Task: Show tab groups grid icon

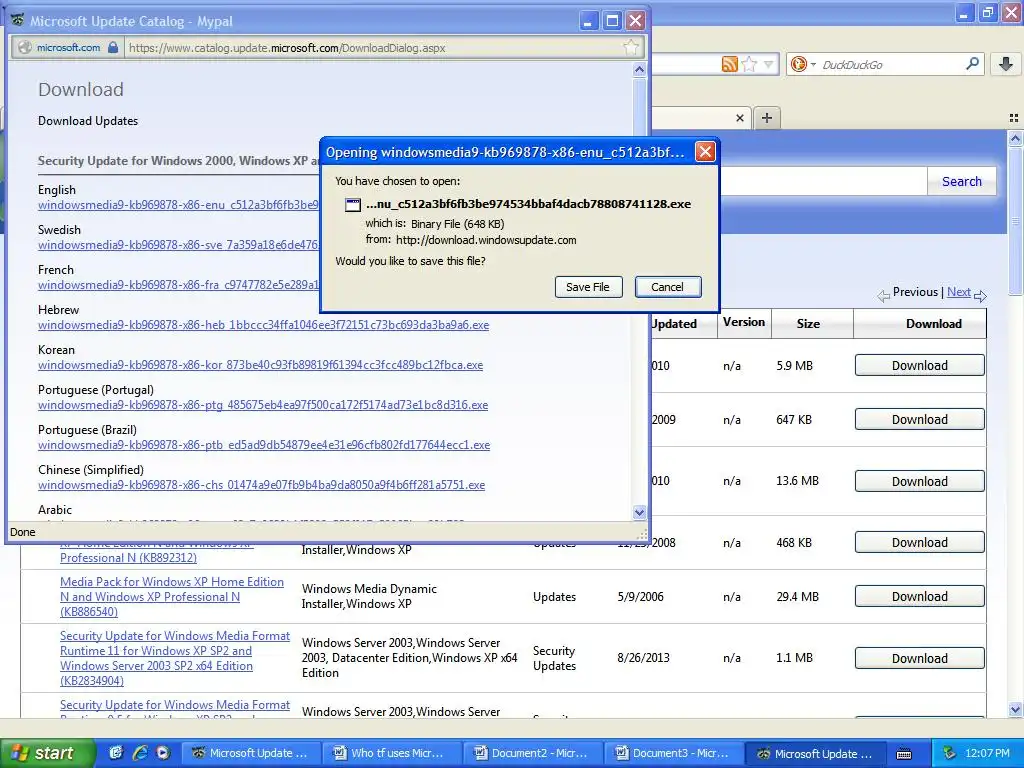Action: point(1014,118)
